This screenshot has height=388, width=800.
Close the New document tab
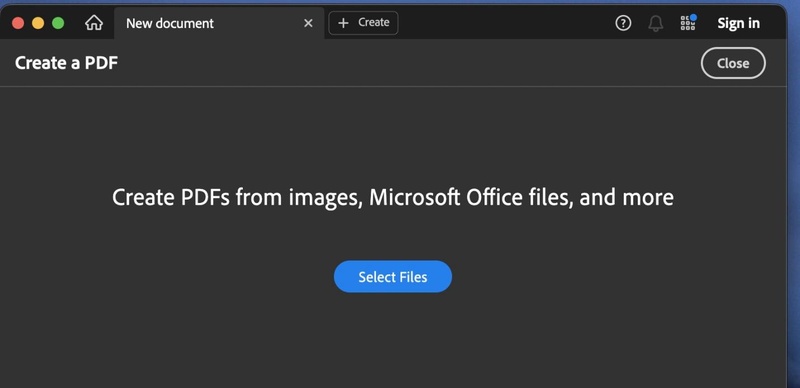point(308,23)
